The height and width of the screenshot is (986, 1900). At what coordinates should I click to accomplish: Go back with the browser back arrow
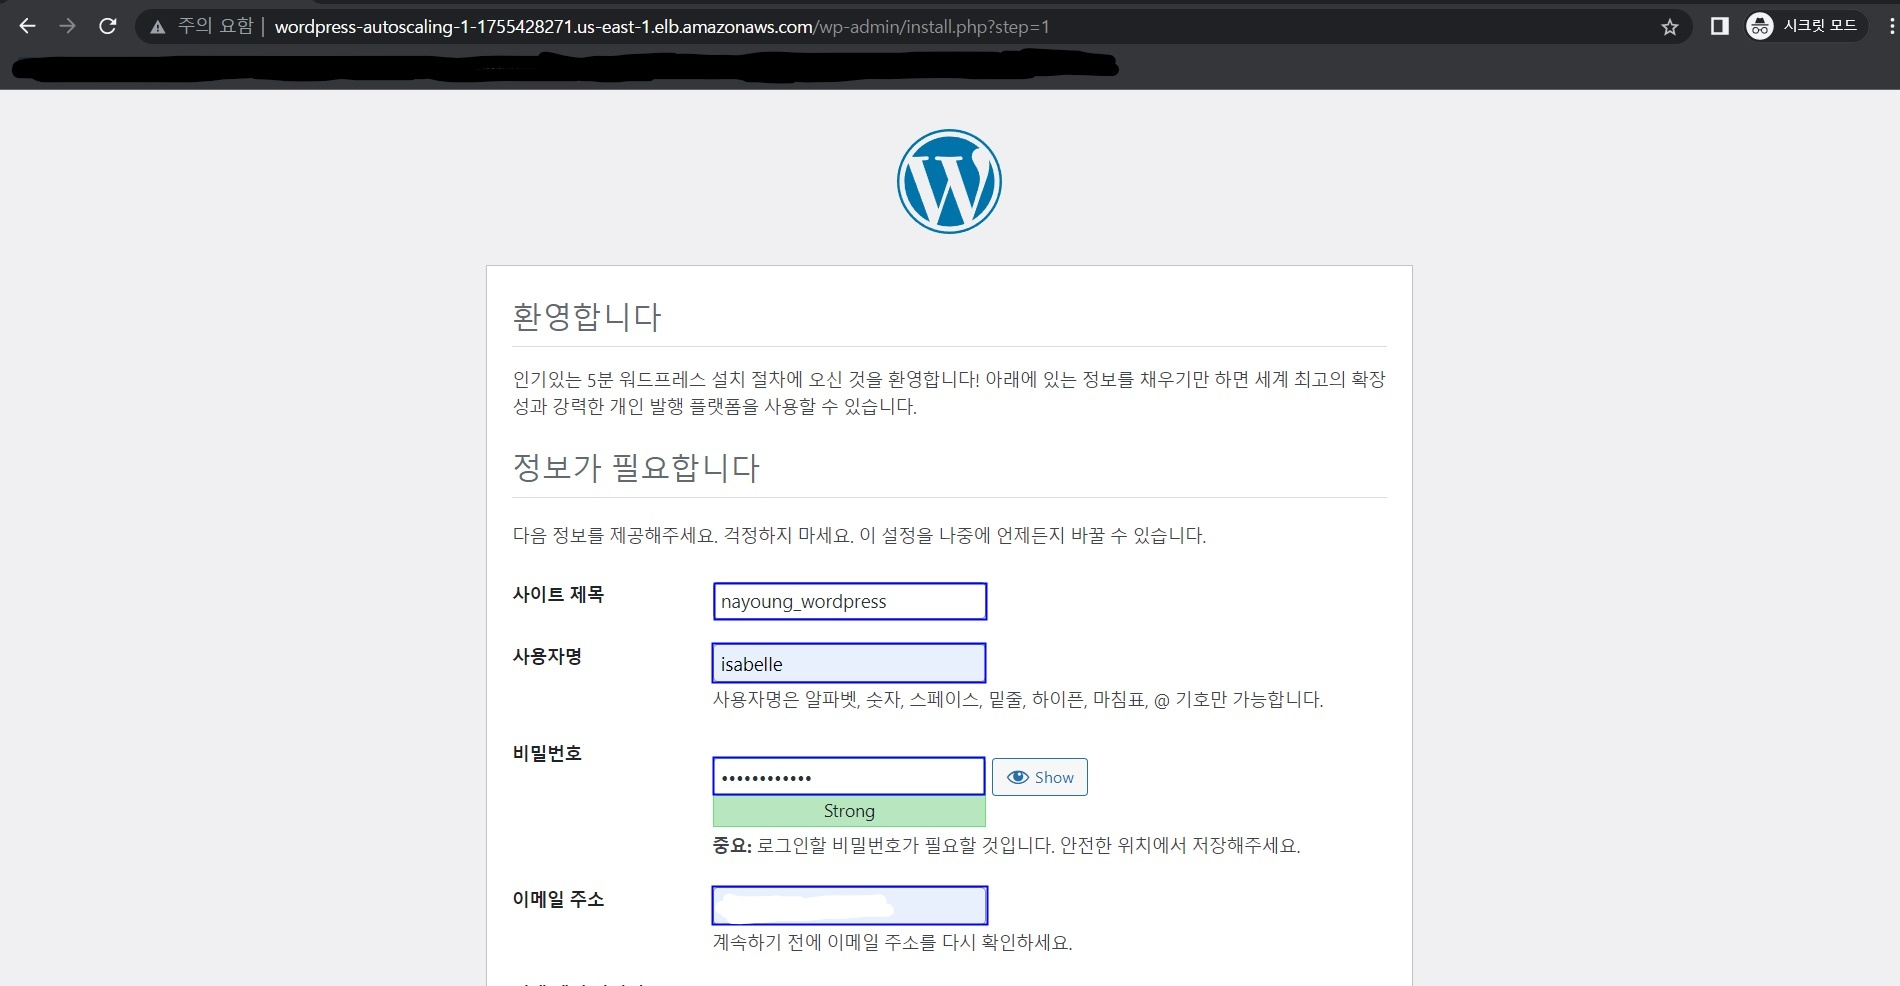point(27,26)
